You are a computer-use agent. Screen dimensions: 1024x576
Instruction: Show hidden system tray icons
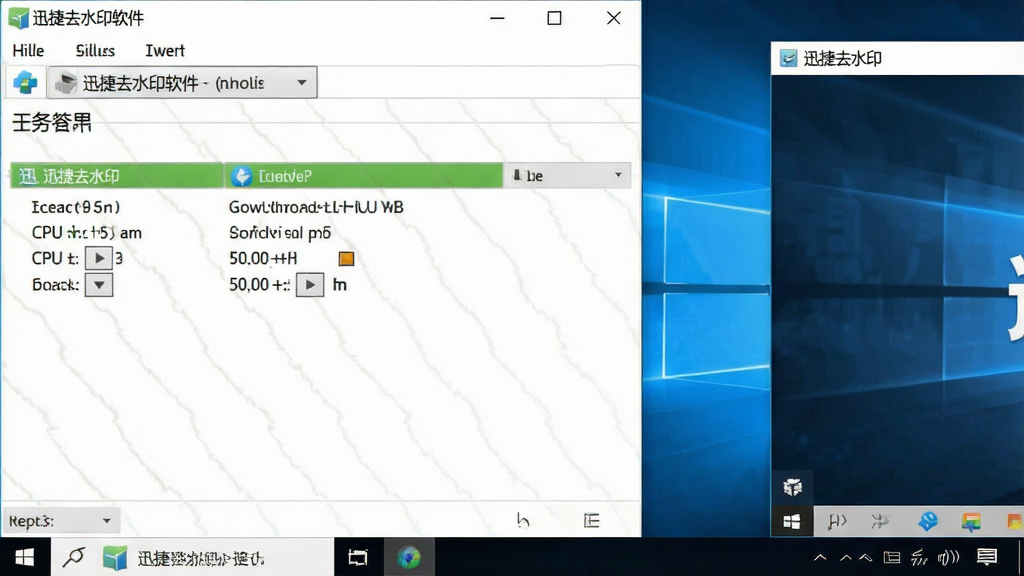(820, 558)
